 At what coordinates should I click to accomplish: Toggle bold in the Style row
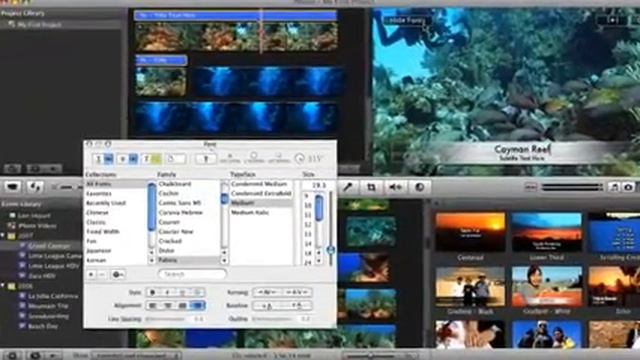click(x=153, y=292)
